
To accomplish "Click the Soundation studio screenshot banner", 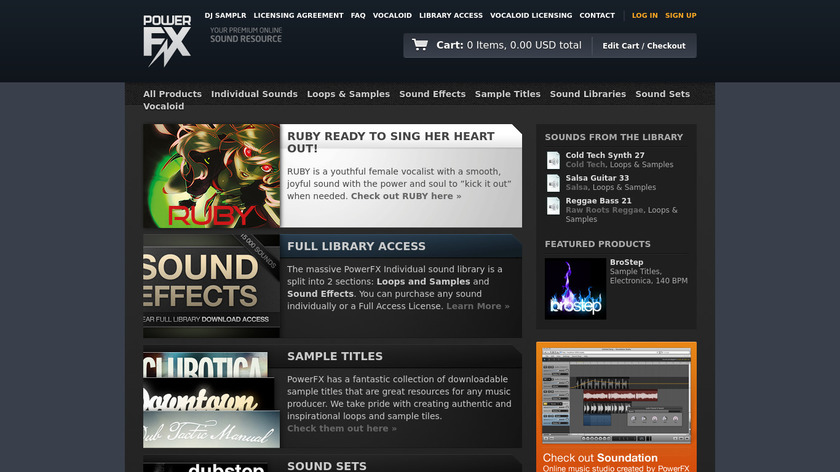I will pos(616,395).
